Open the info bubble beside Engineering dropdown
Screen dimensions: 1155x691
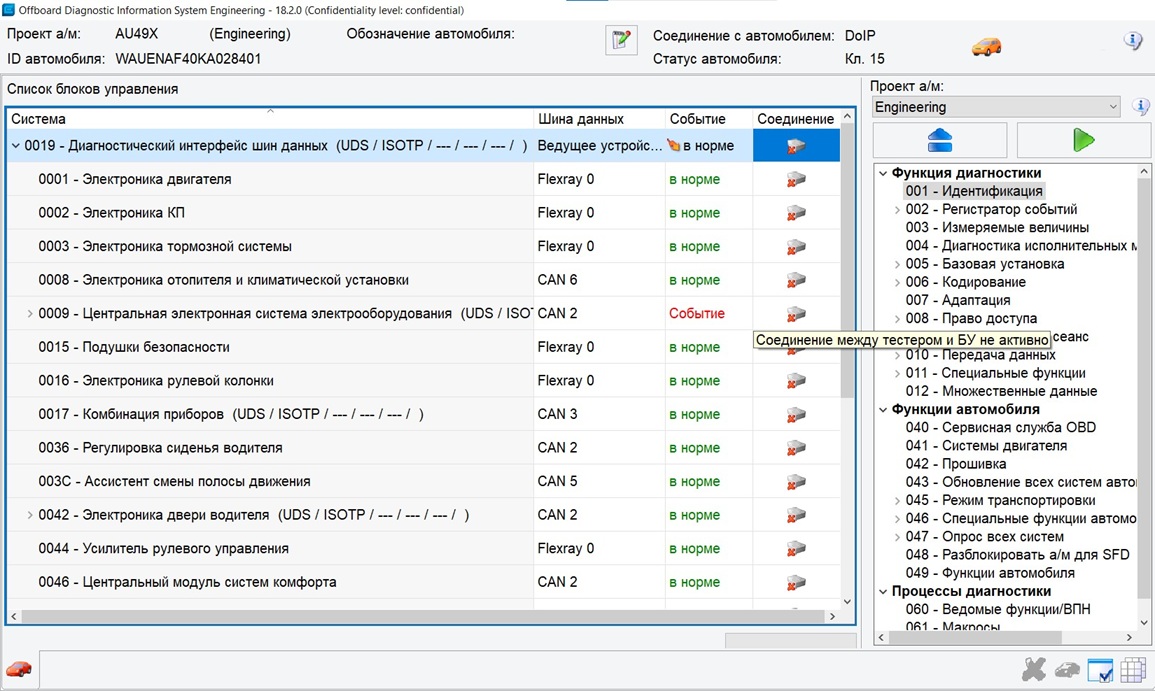coord(1140,107)
